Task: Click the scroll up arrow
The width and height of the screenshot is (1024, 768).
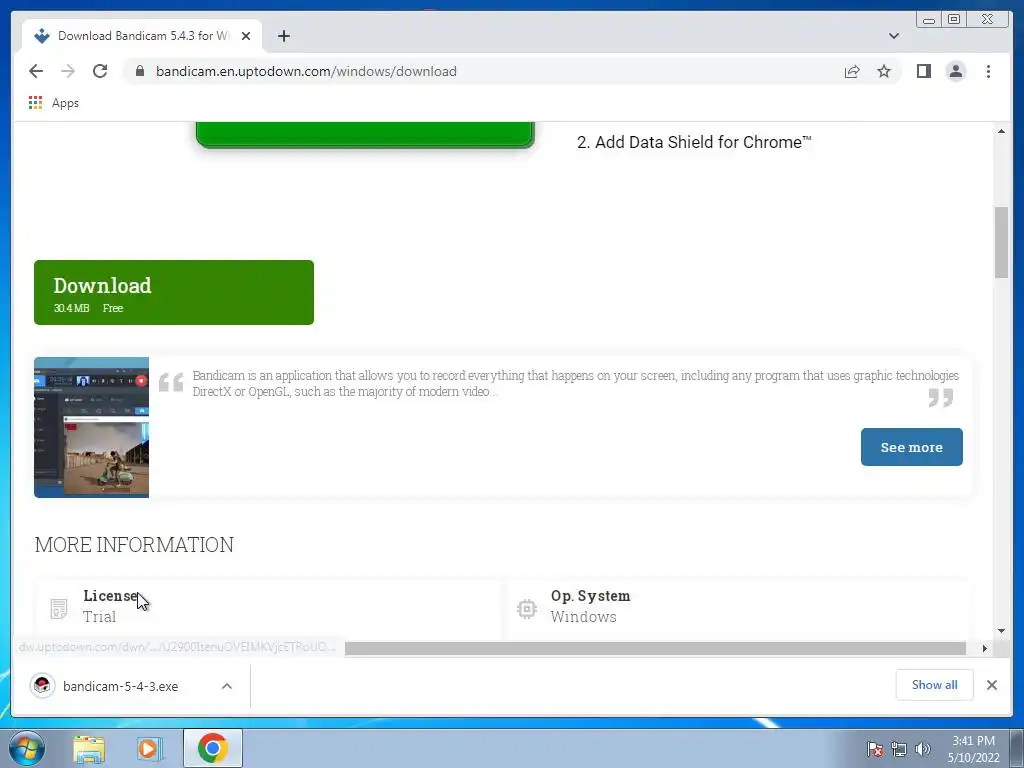Action: click(1001, 131)
